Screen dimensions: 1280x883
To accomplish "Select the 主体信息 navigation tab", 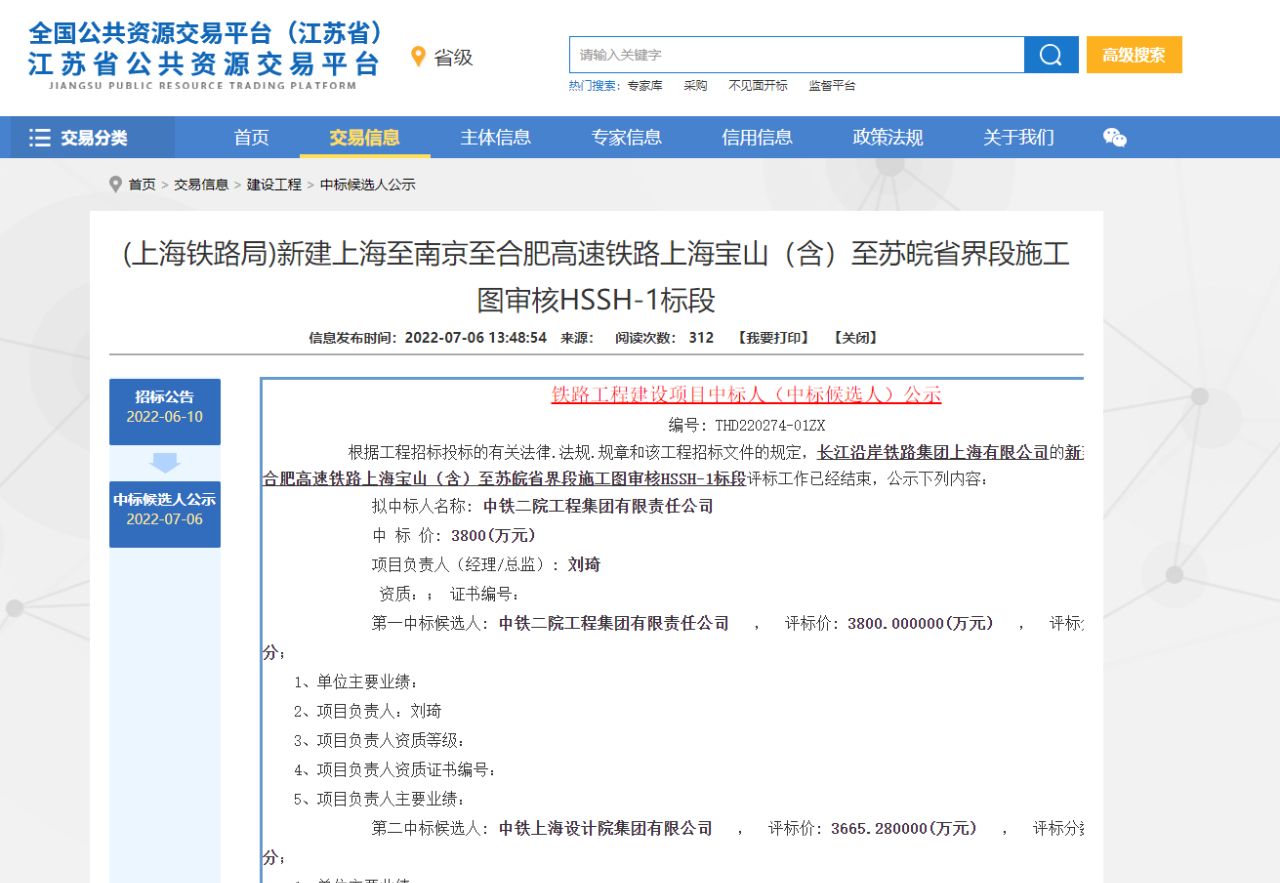I will pyautogui.click(x=495, y=138).
